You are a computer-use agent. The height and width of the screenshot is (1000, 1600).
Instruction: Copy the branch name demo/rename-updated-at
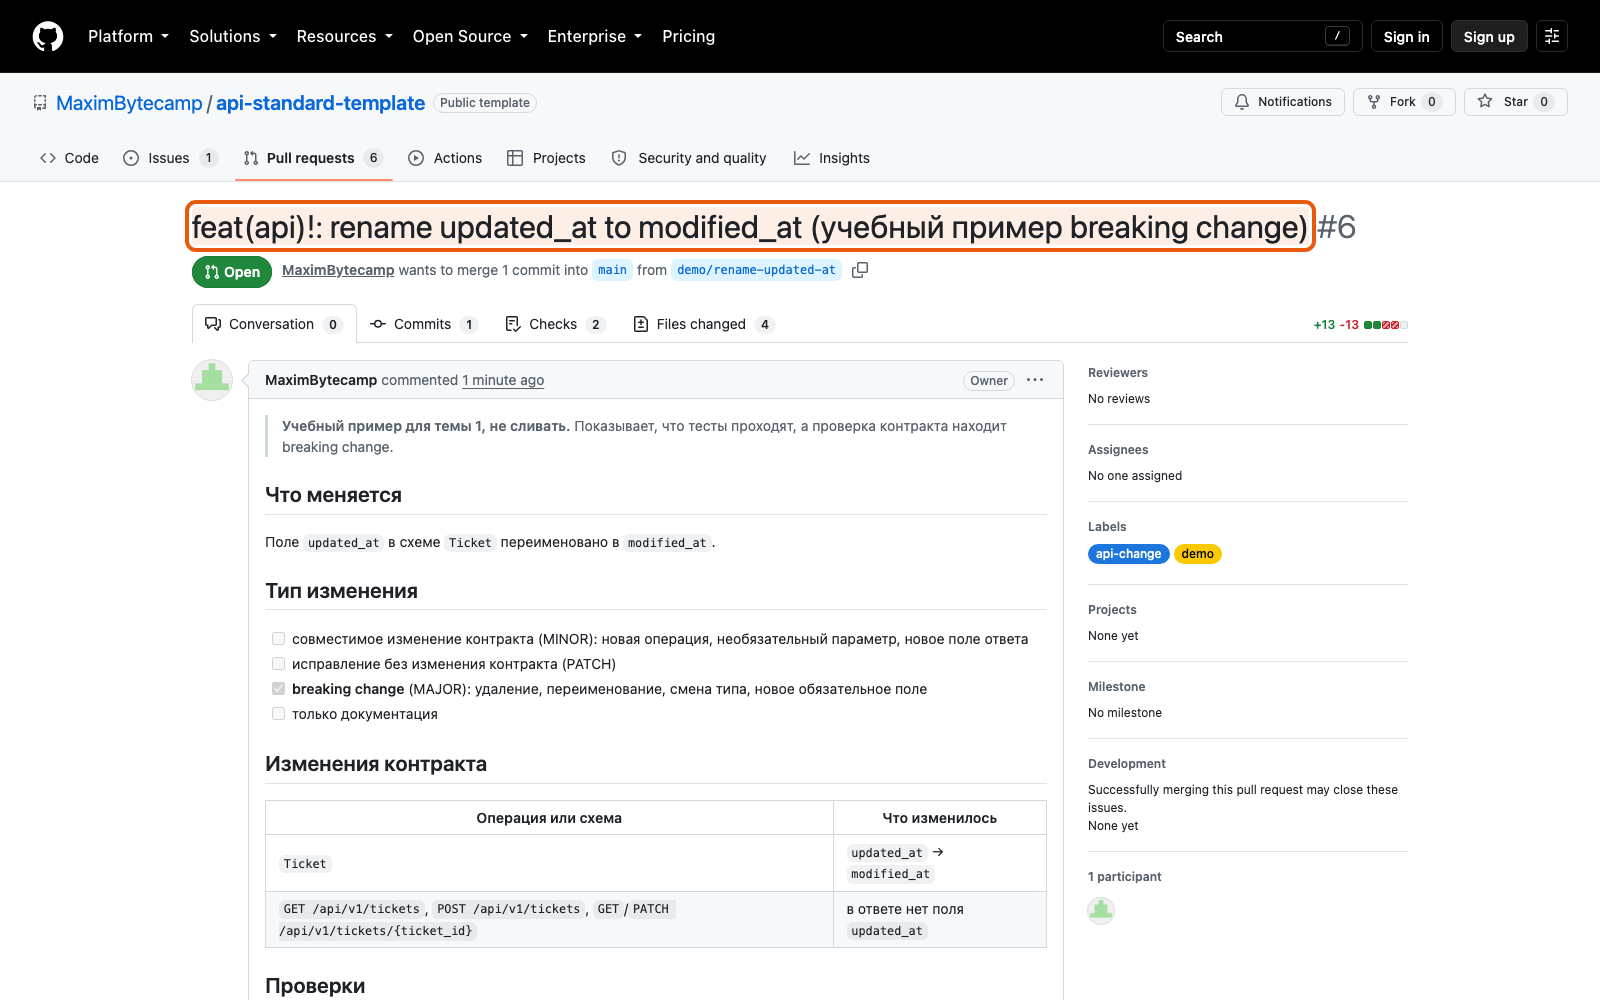click(860, 270)
